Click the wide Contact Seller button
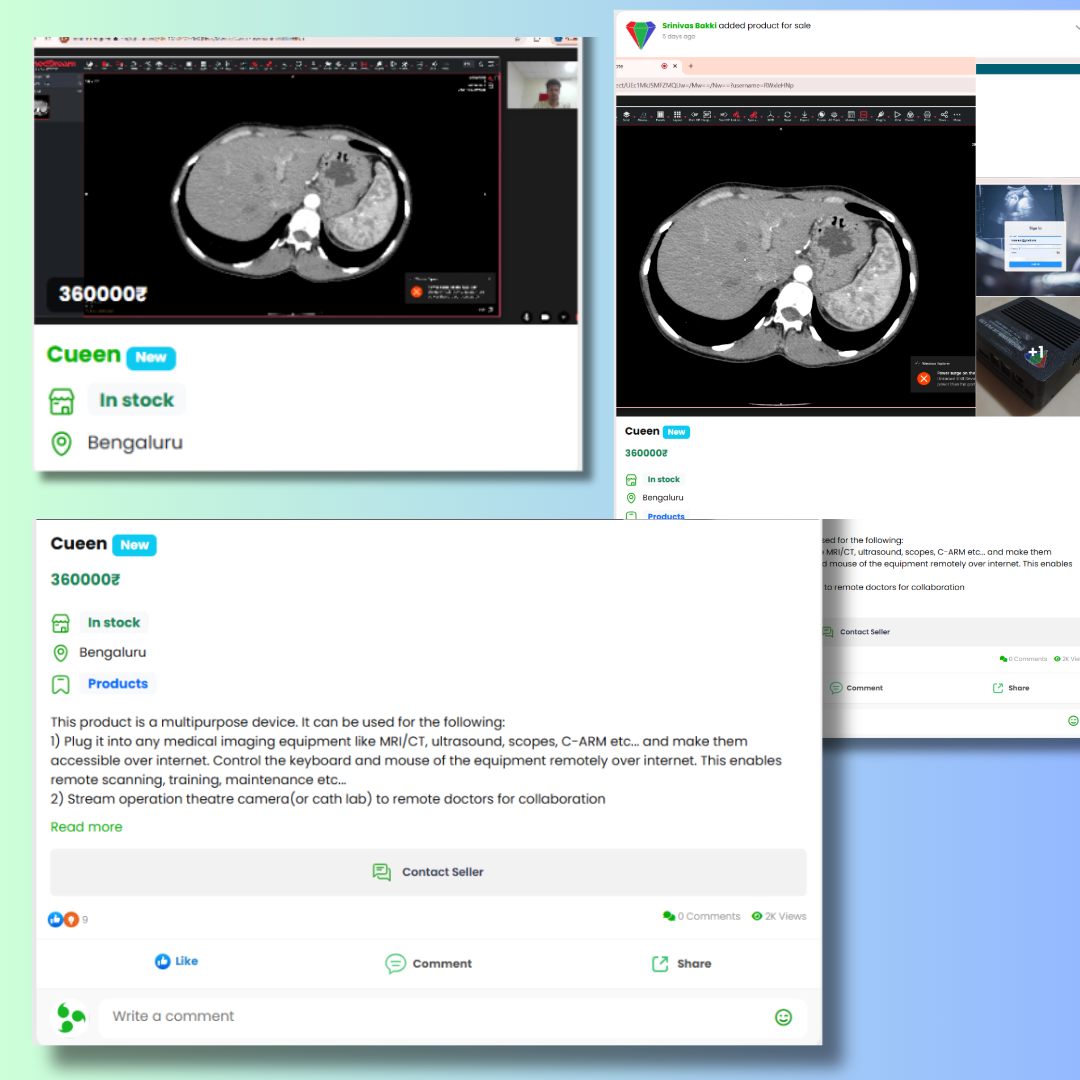This screenshot has width=1080, height=1080. (428, 872)
